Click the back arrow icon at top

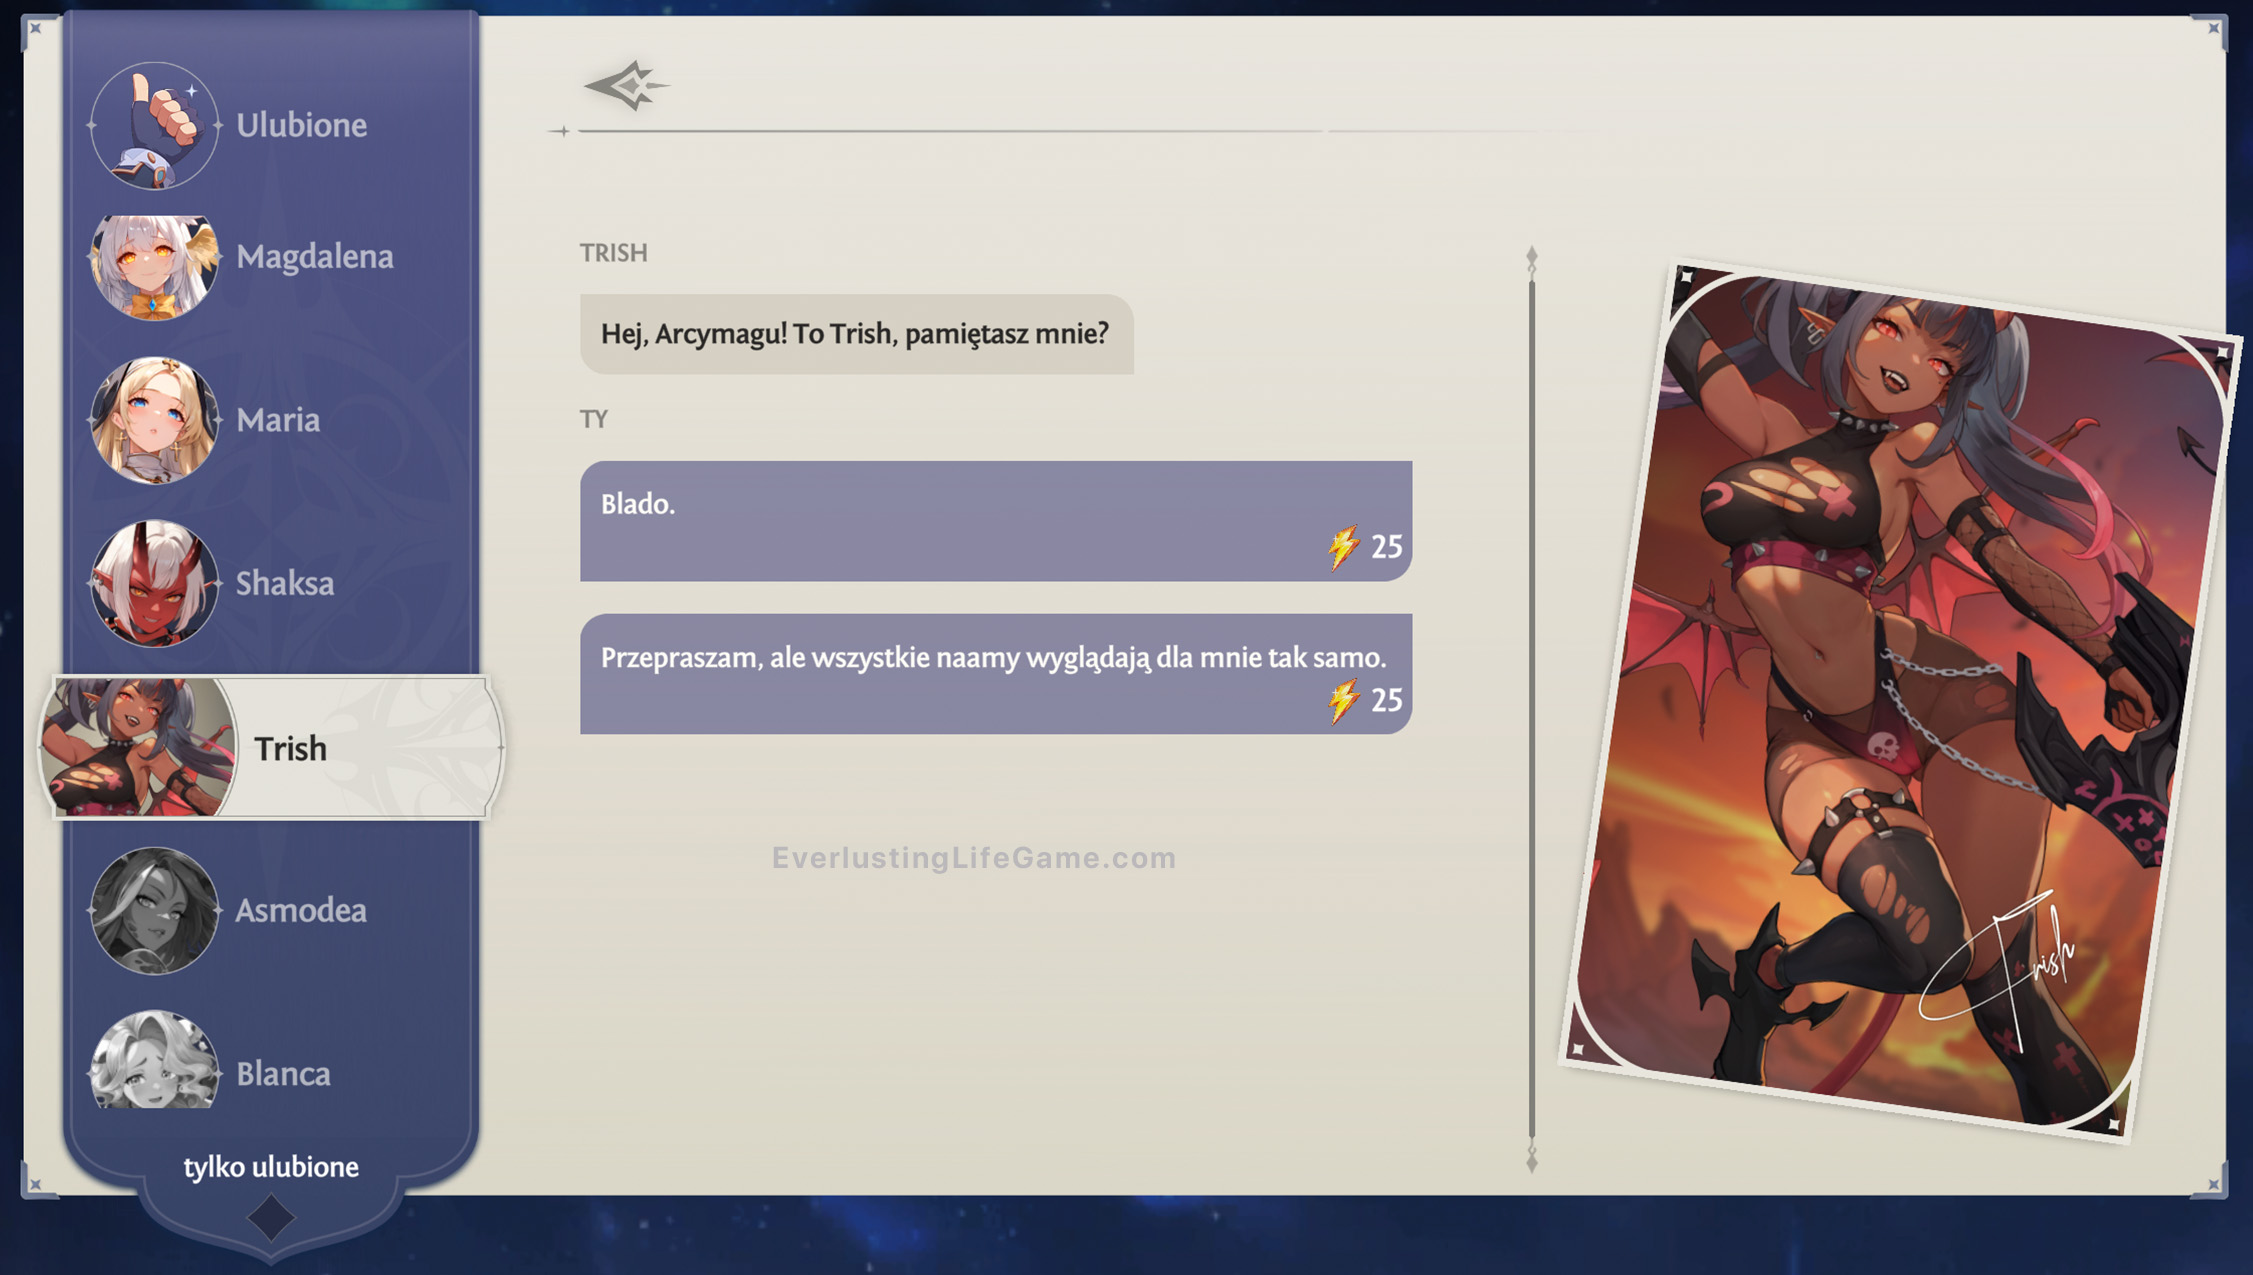[625, 86]
